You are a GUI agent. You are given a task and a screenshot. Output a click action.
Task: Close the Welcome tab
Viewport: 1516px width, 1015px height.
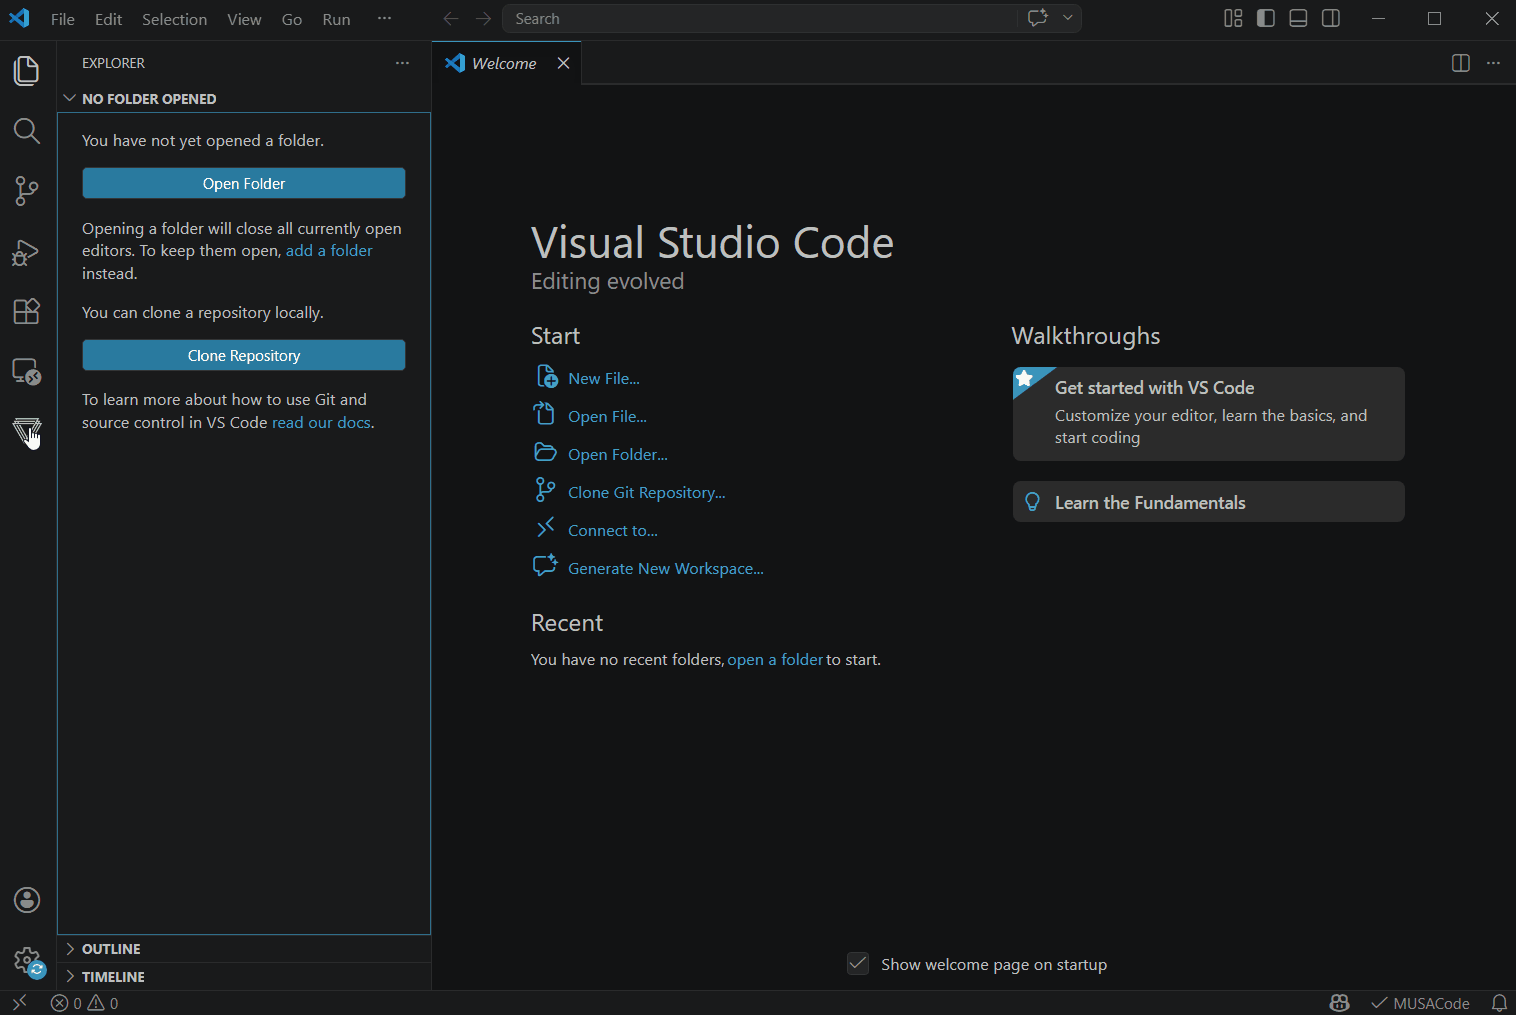click(x=564, y=63)
